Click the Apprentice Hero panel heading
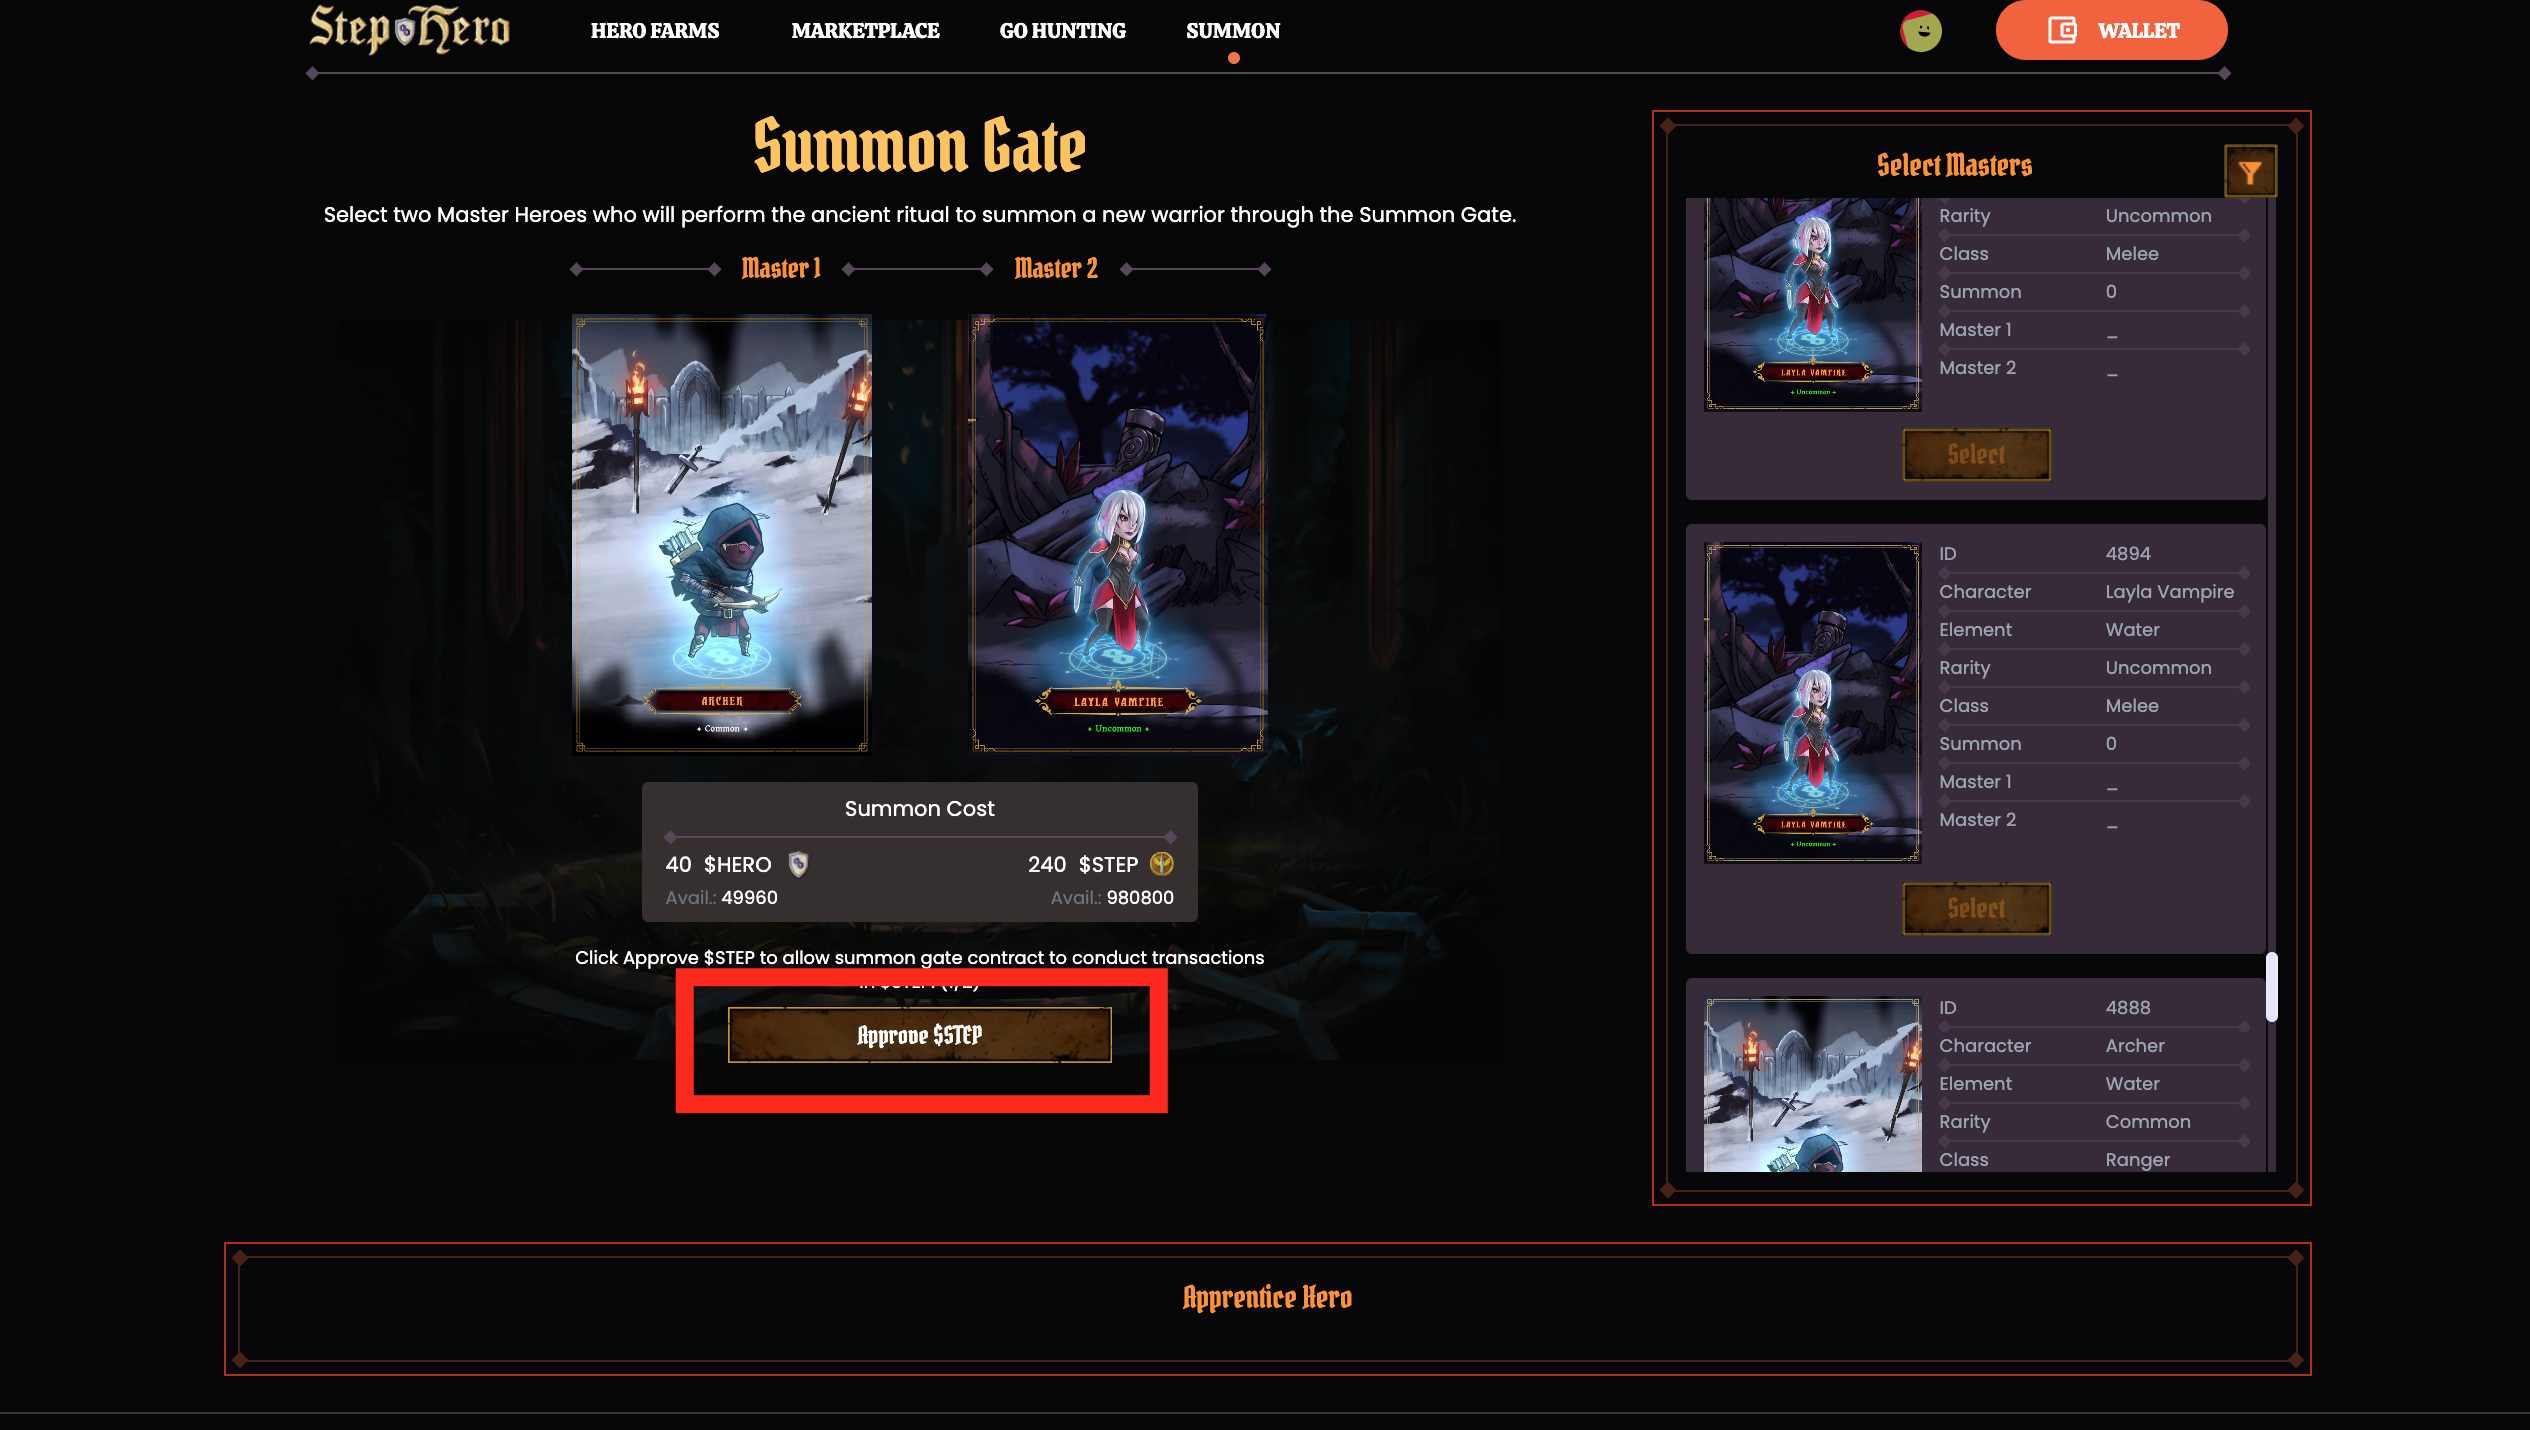The image size is (2530, 1430). pyautogui.click(x=1267, y=1298)
